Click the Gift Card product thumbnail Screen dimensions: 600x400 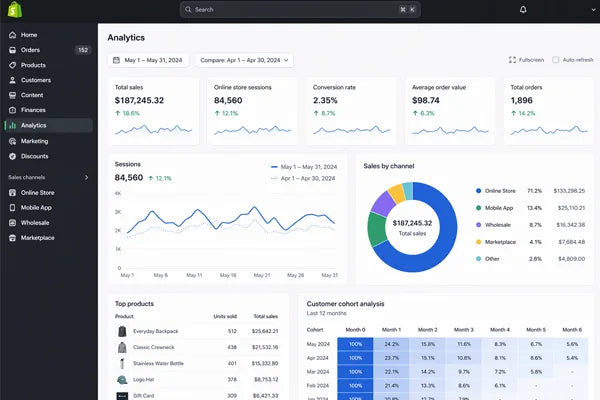pyautogui.click(x=122, y=395)
